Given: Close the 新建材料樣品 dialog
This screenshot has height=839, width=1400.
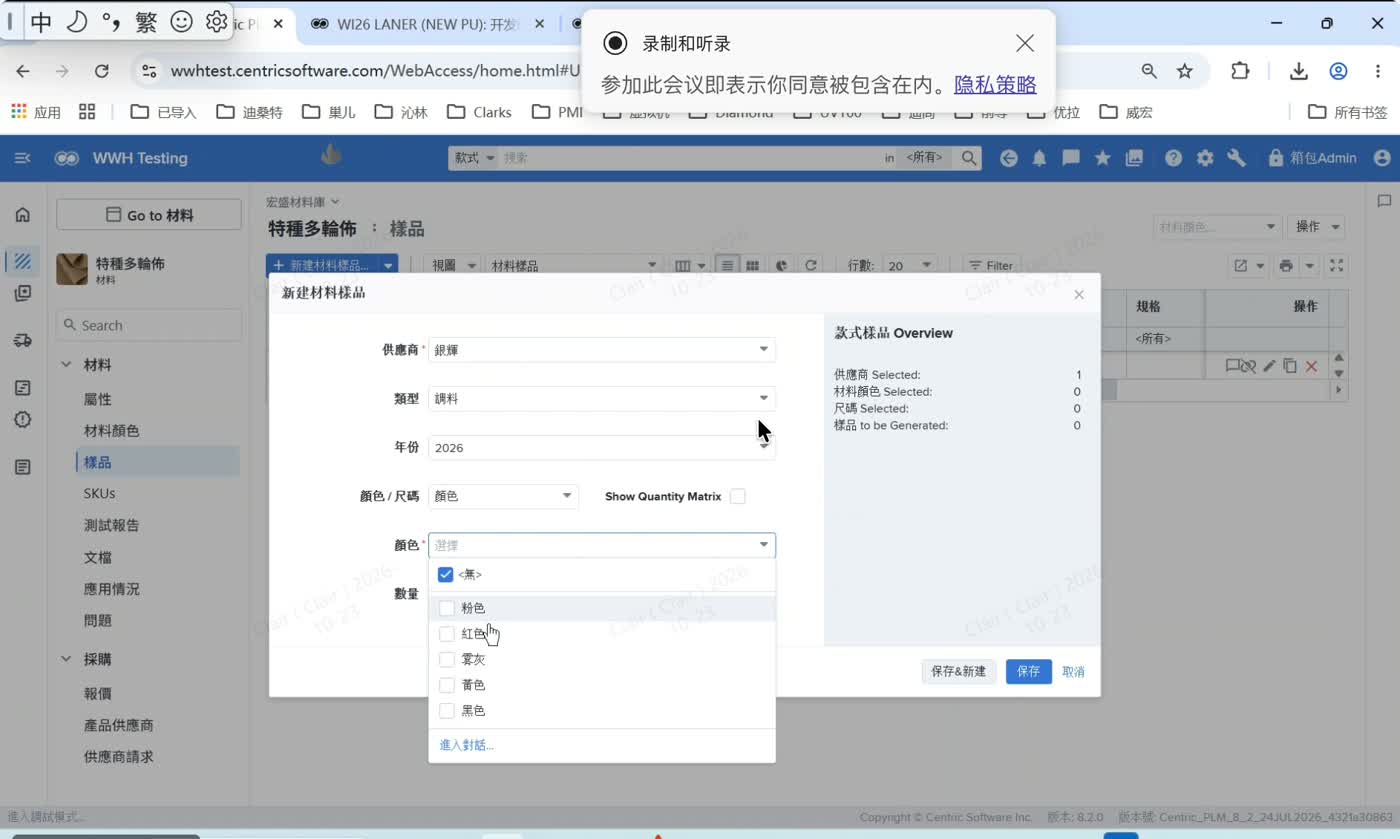Looking at the screenshot, I should point(1079,295).
